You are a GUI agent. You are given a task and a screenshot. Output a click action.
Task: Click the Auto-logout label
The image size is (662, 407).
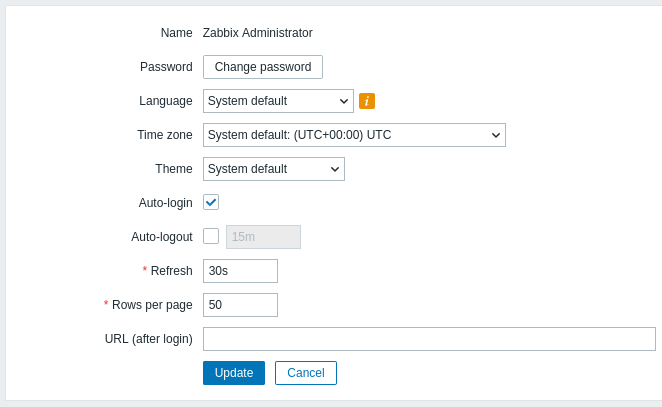162,237
